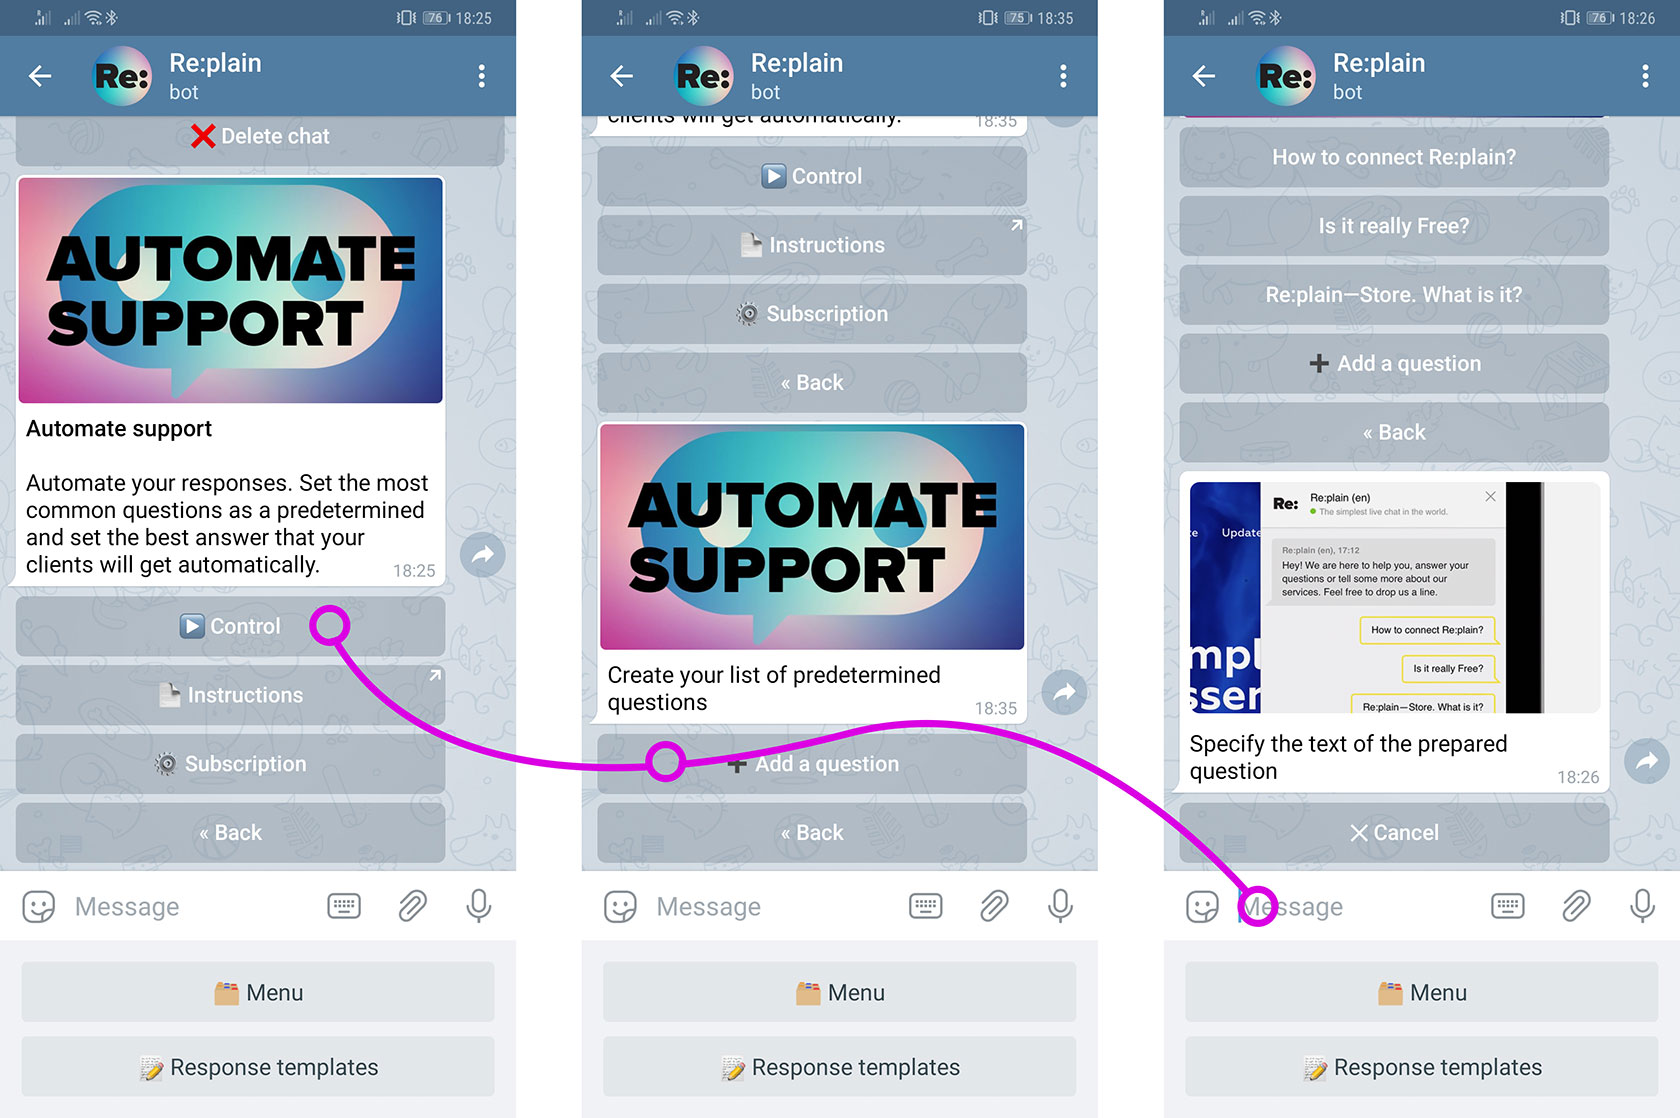Select 'Re:plain—Store. What is it?' question
Image resolution: width=1680 pixels, height=1118 pixels.
(x=1394, y=295)
